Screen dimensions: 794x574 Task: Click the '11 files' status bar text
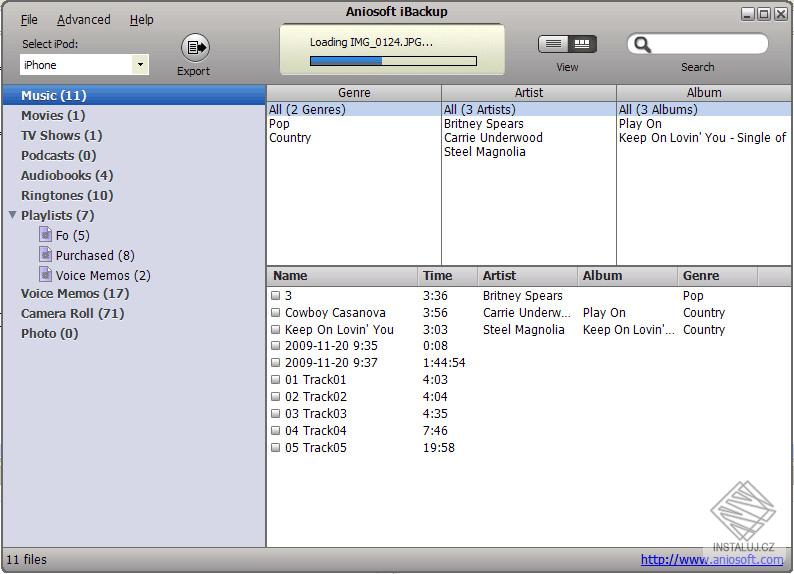pos(26,559)
